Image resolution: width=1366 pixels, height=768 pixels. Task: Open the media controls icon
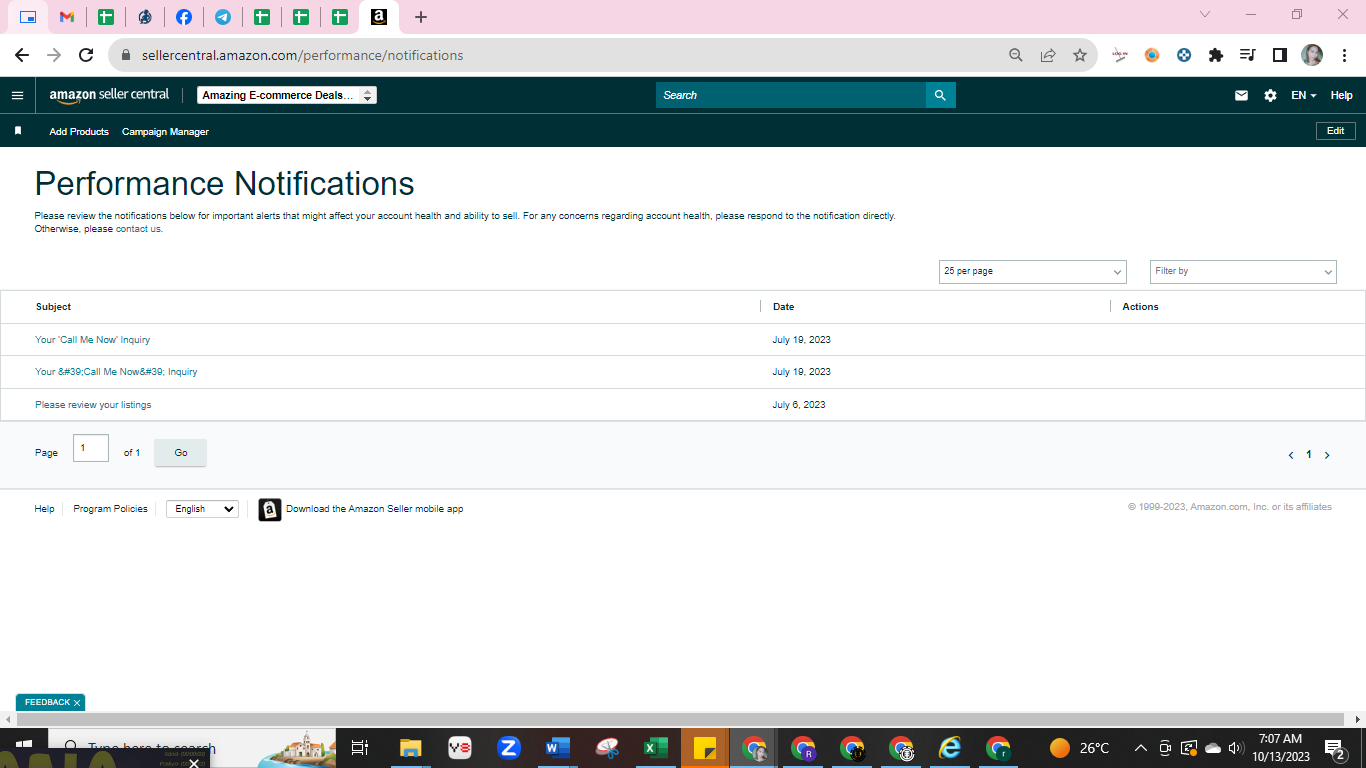coord(1247,55)
